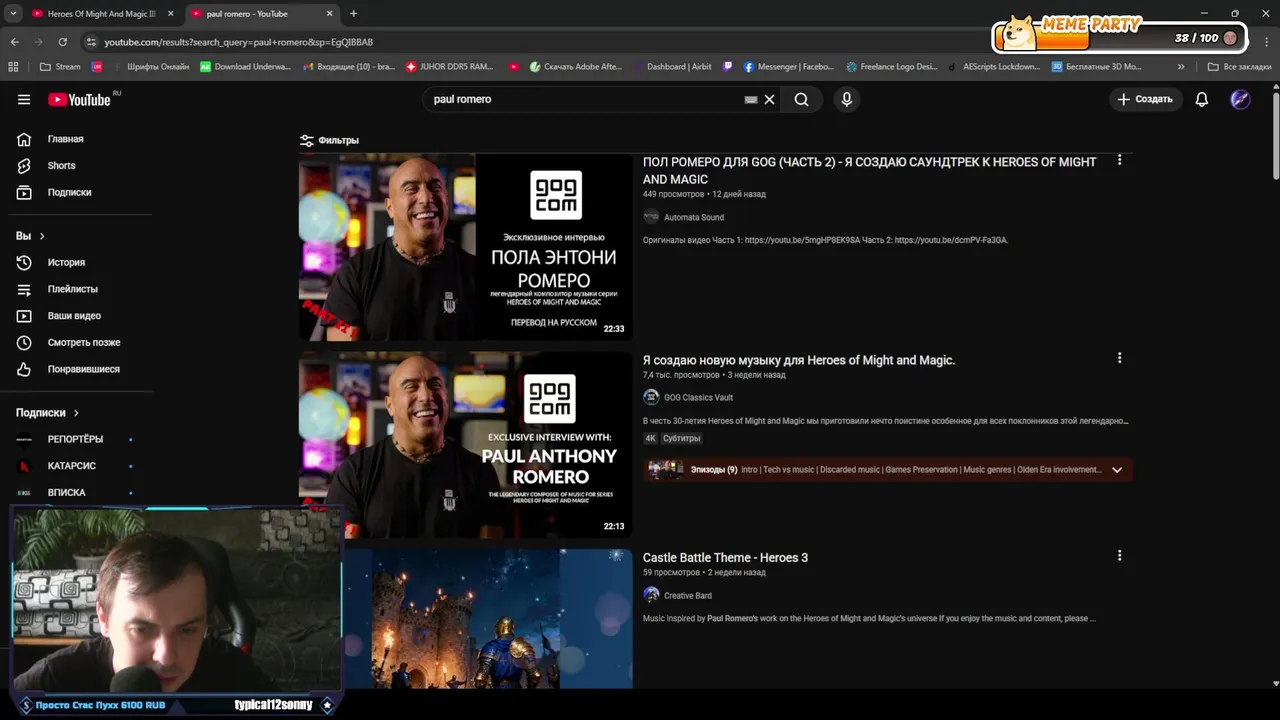The image size is (1280, 720).
Task: Open the on-screen keyboard icon in search
Action: [751, 99]
